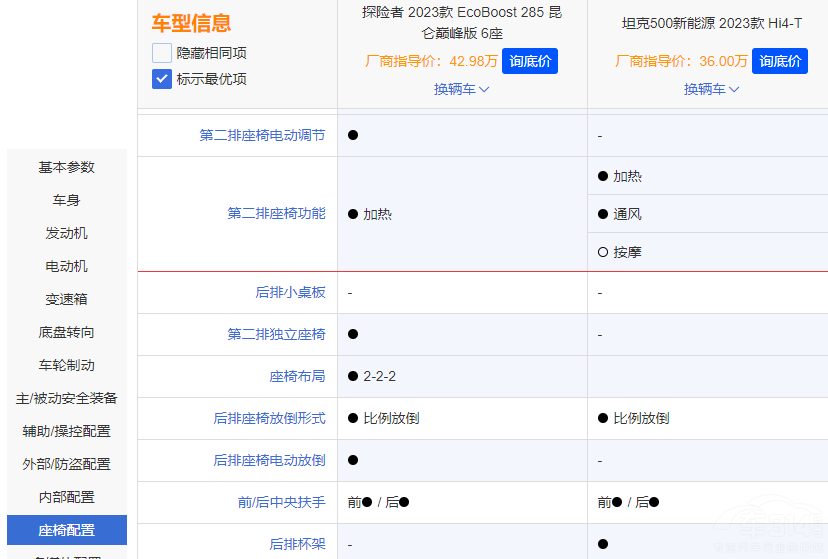Click 询底价 button for 探险者 2023款
The width and height of the screenshot is (828, 559).
[529, 61]
